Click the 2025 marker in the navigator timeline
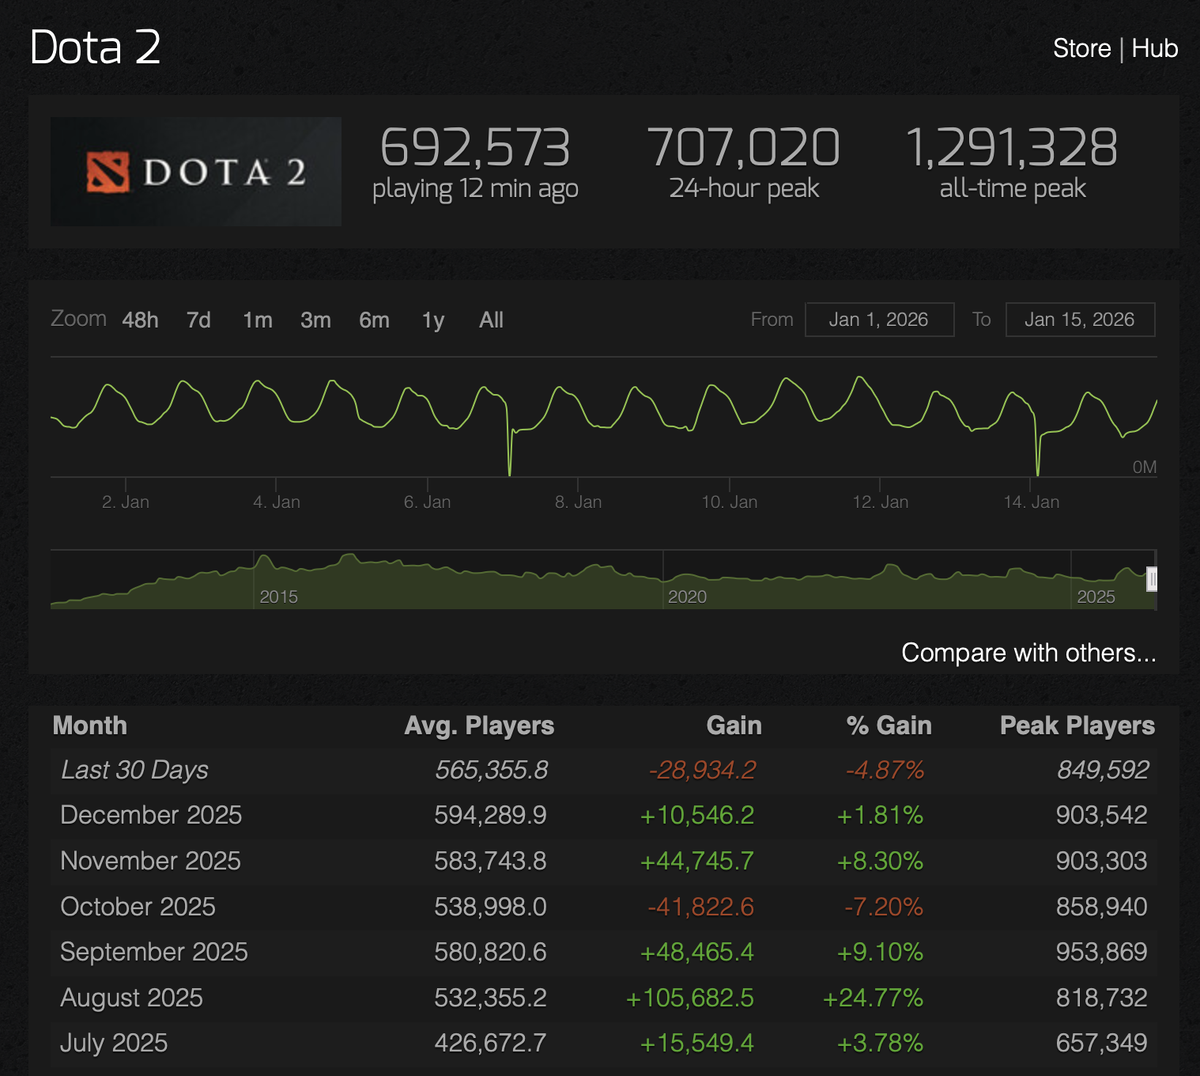Viewport: 1200px width, 1076px height. point(1096,597)
